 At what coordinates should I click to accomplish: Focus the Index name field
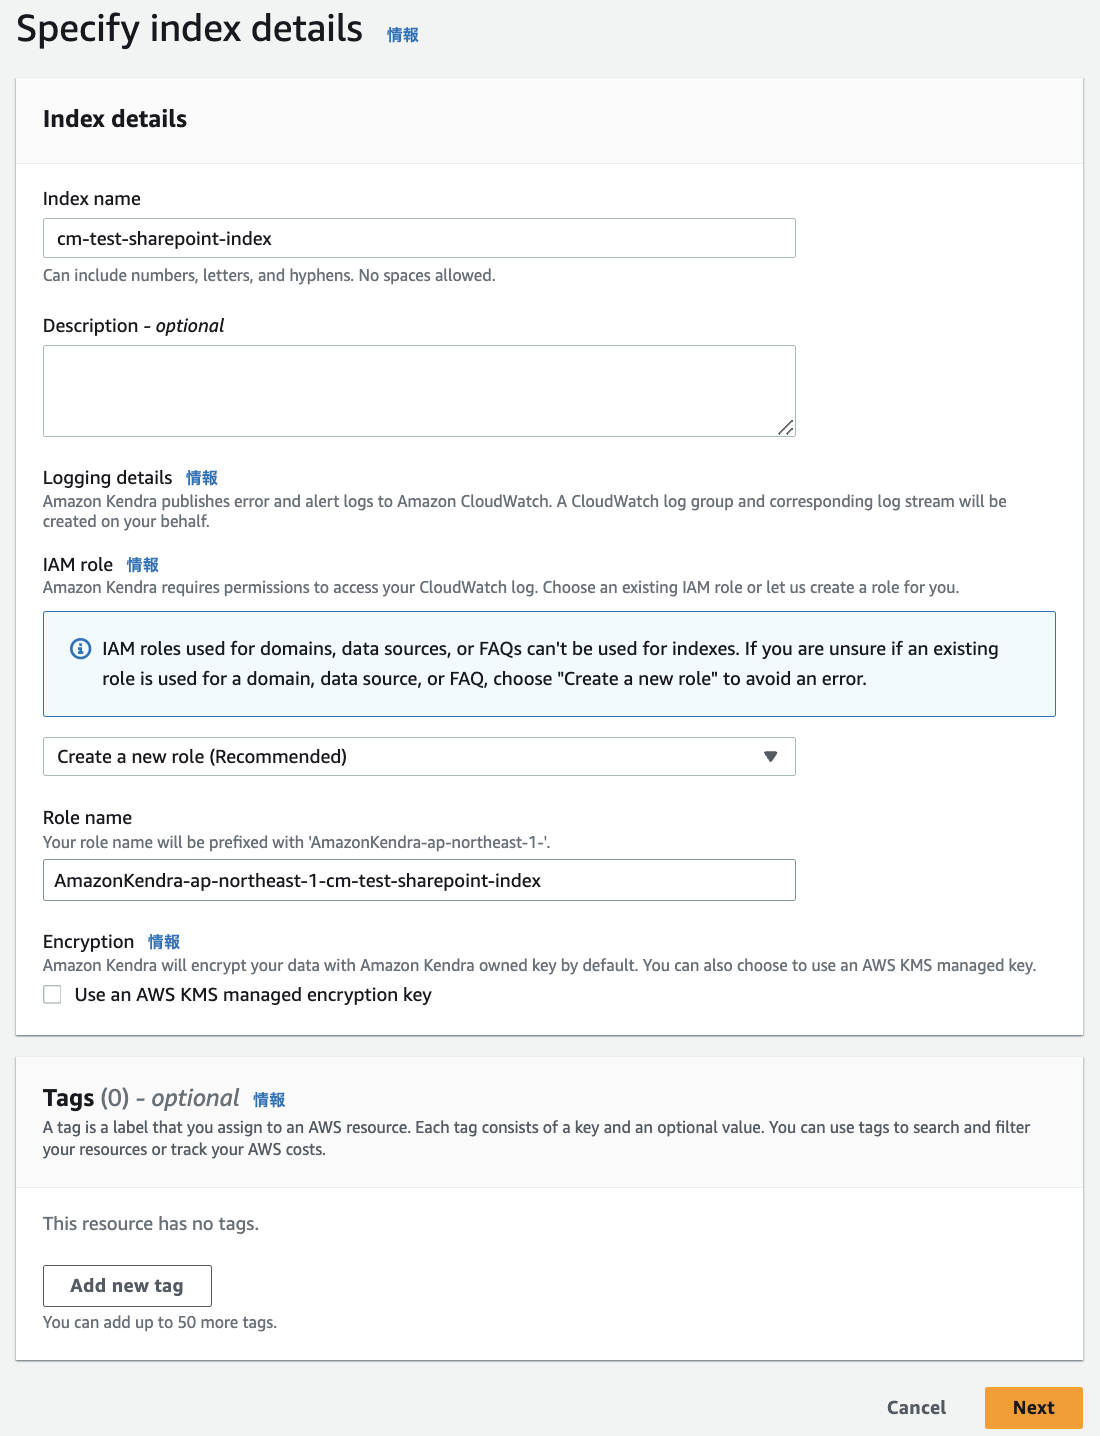click(418, 238)
